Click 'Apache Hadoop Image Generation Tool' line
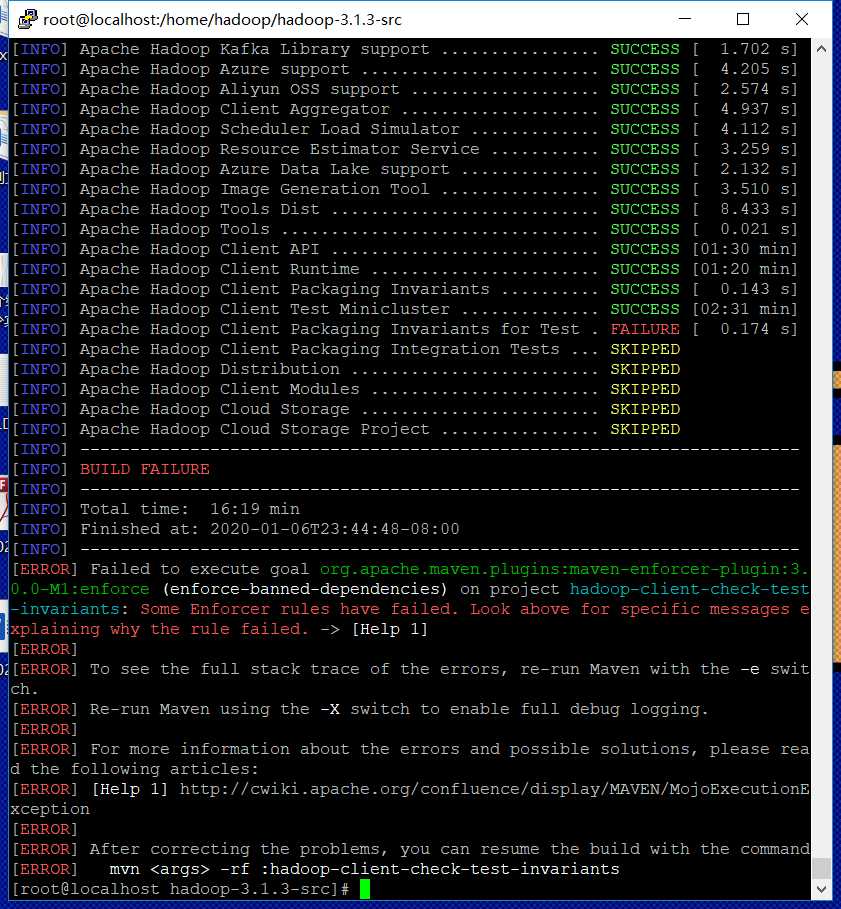This screenshot has width=841, height=909. 405,189
